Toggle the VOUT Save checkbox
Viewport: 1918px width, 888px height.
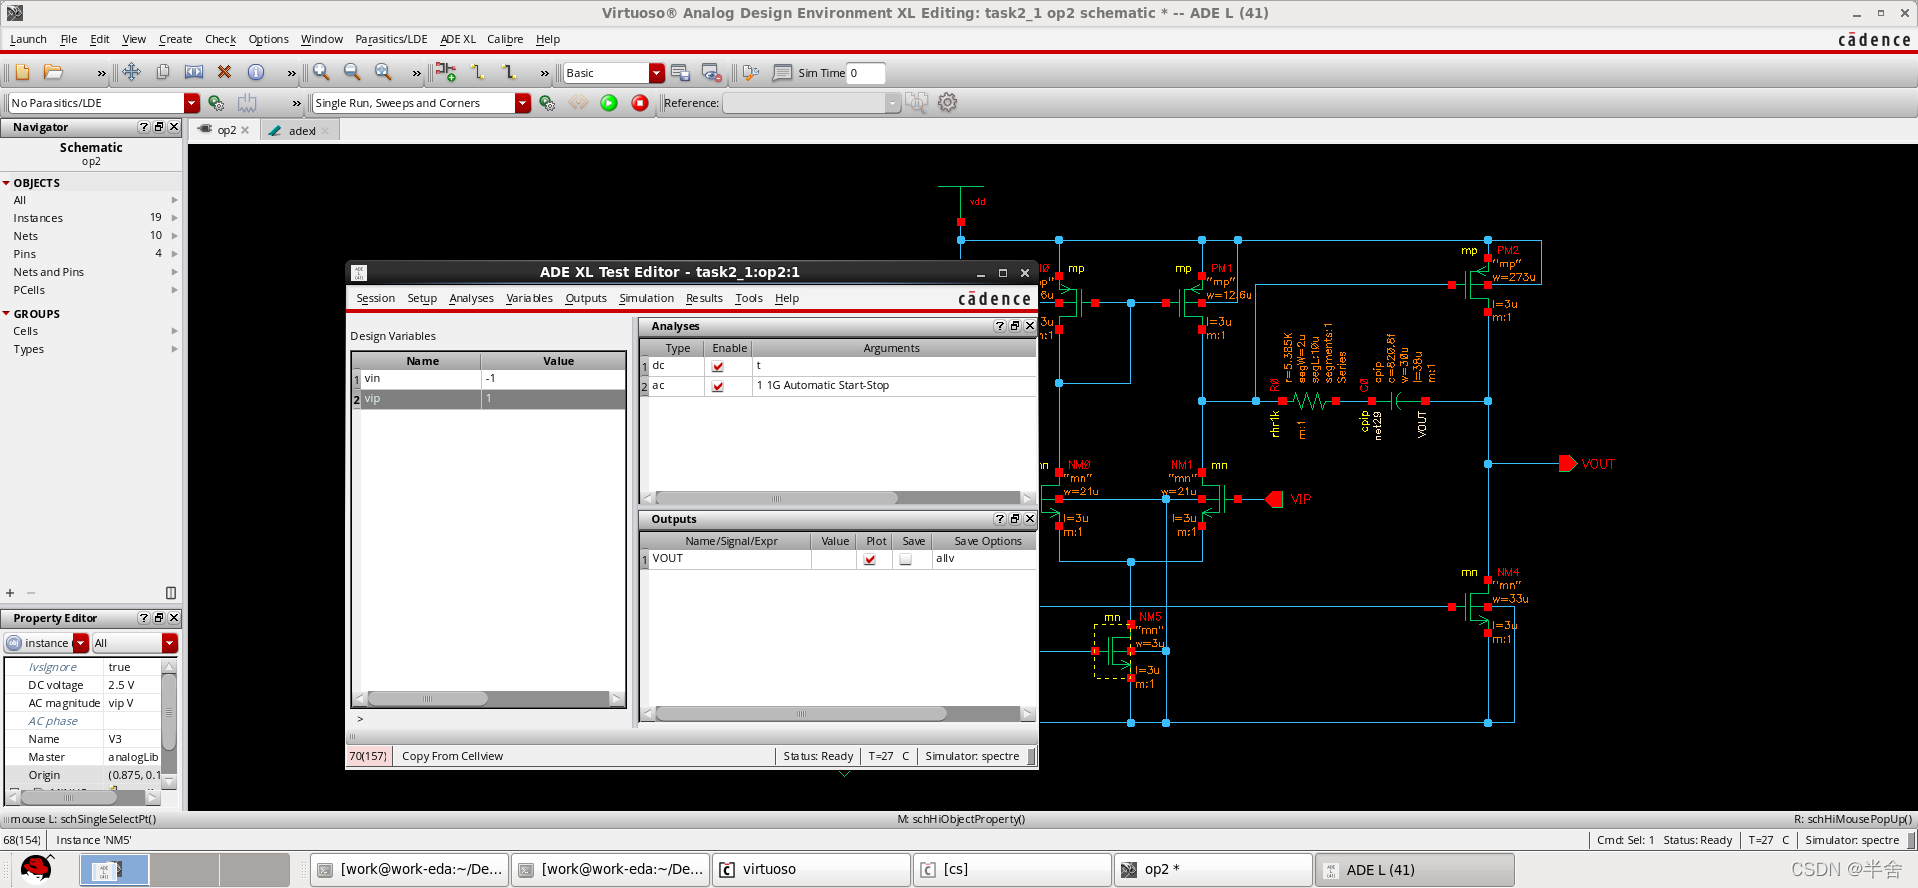pos(906,559)
